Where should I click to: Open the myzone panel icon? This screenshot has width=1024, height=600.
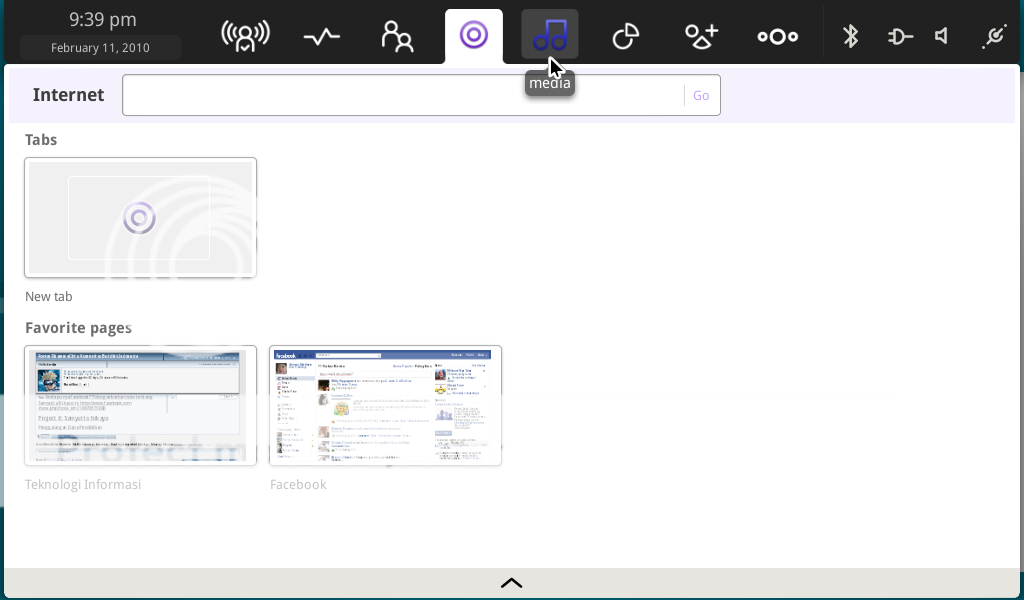pos(245,36)
